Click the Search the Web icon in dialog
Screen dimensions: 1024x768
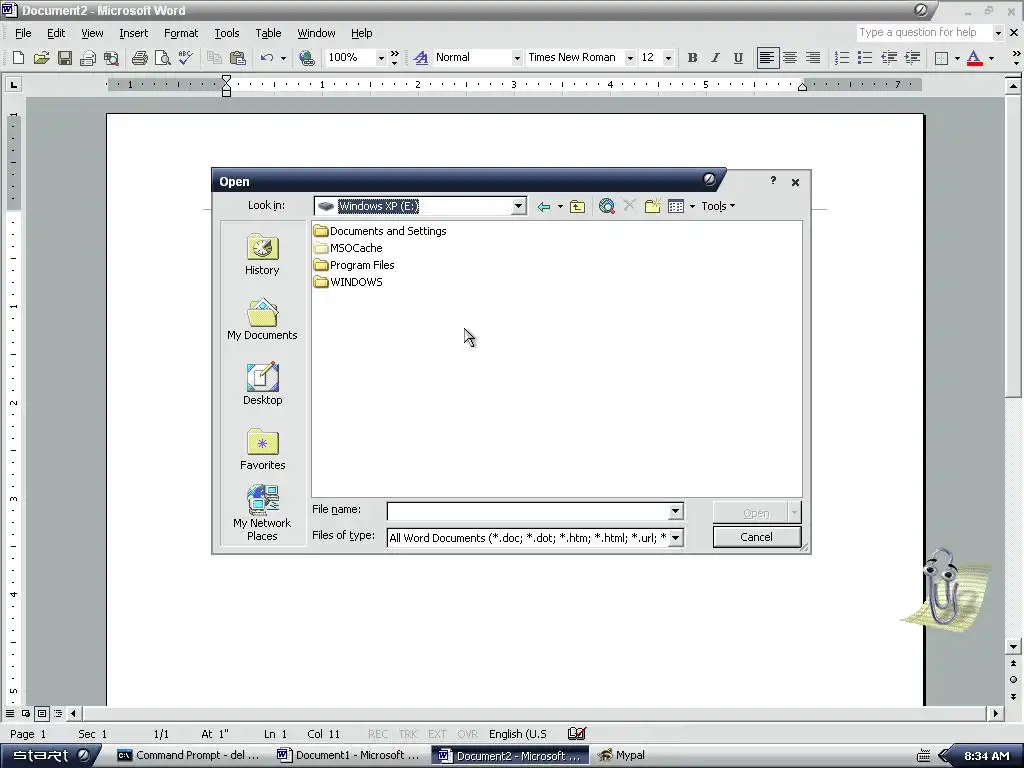tap(607, 206)
